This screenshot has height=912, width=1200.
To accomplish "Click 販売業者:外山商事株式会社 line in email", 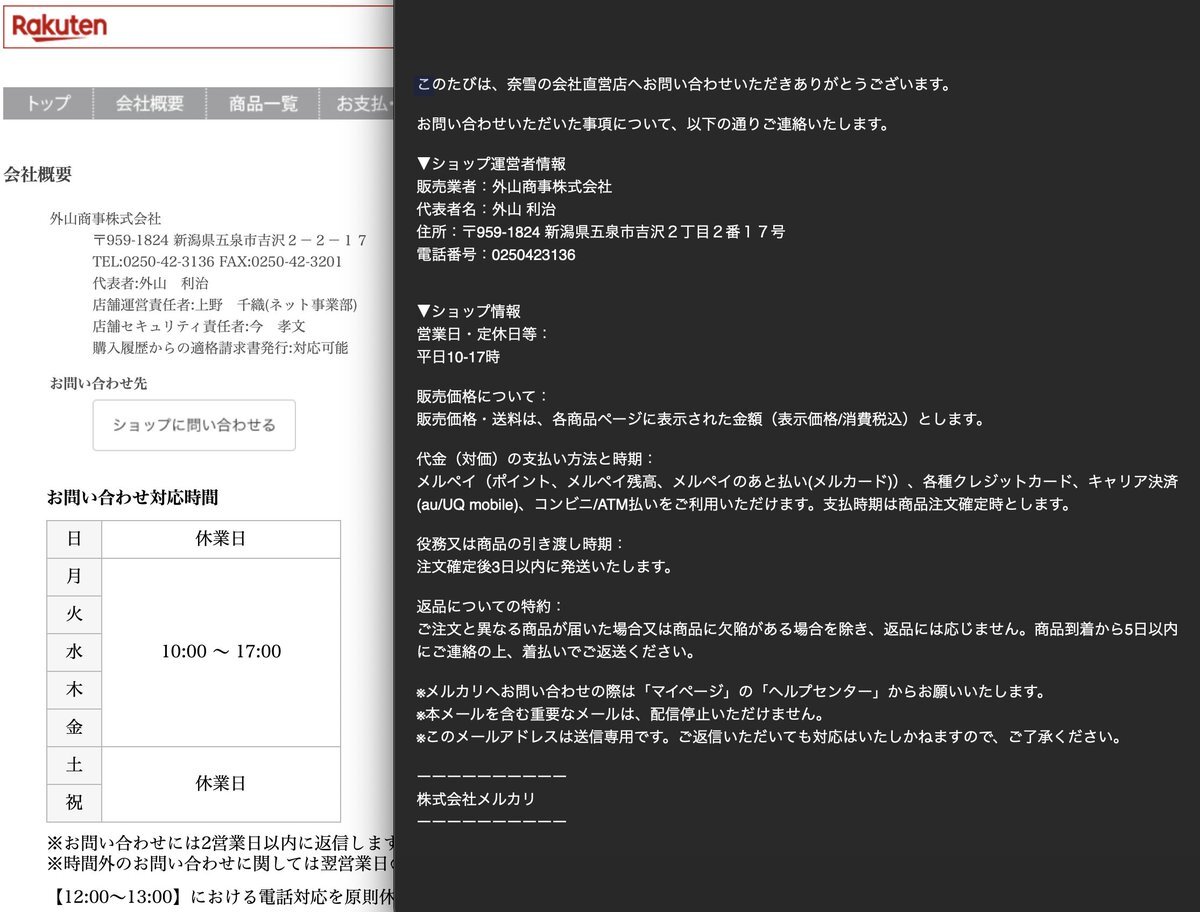I will pos(514,186).
